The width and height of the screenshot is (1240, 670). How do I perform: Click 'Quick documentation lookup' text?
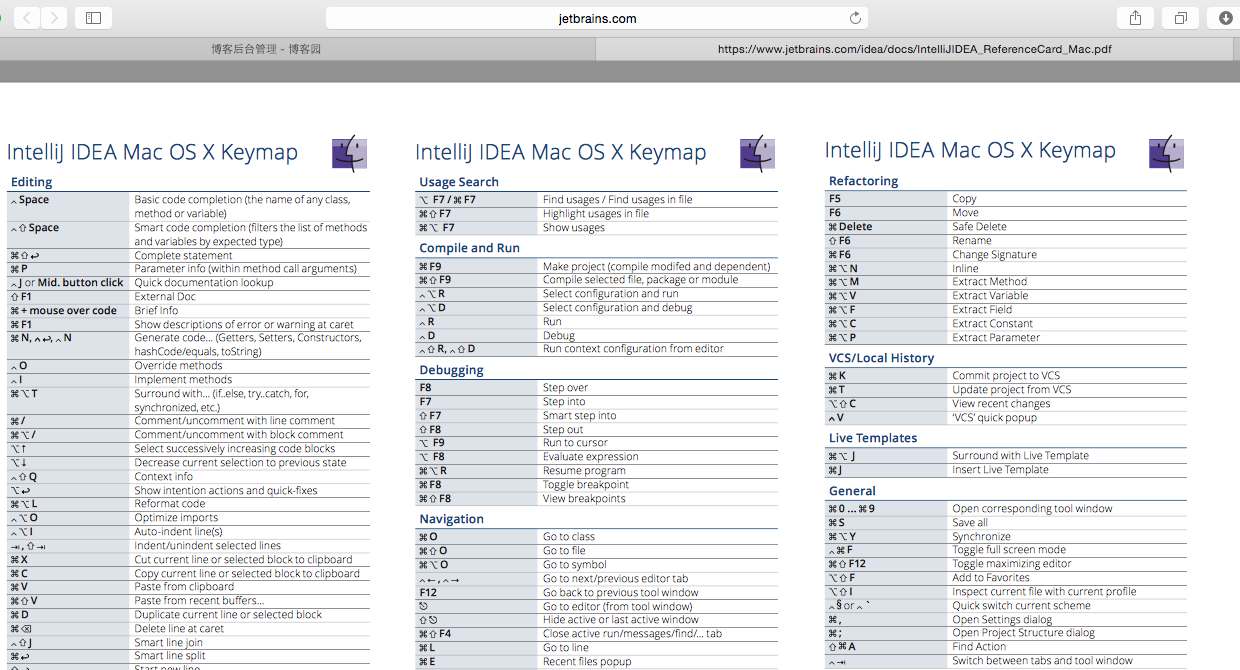pos(204,283)
